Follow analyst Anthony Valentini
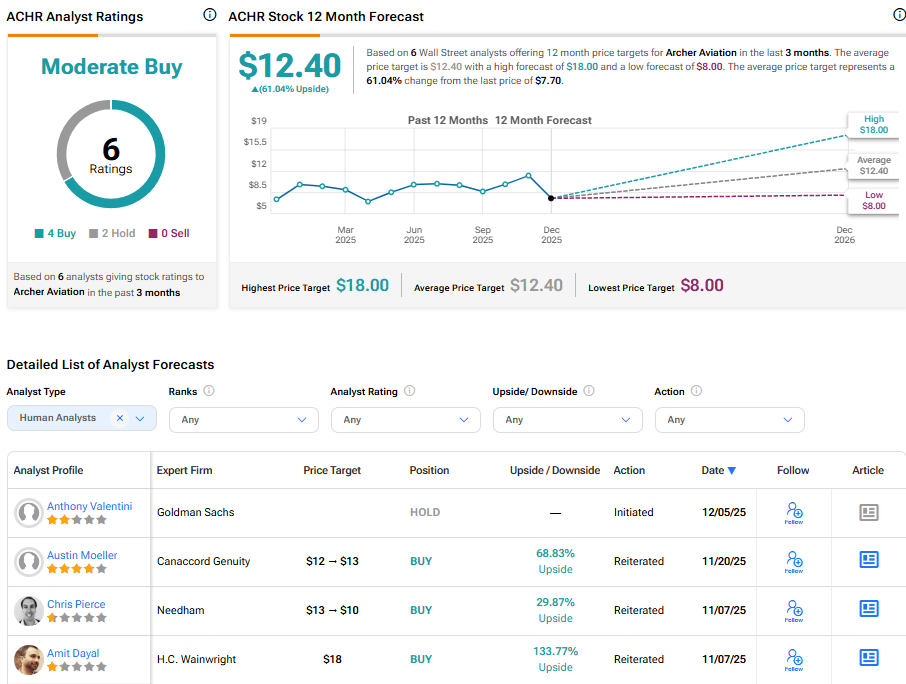906x684 pixels. 794,513
